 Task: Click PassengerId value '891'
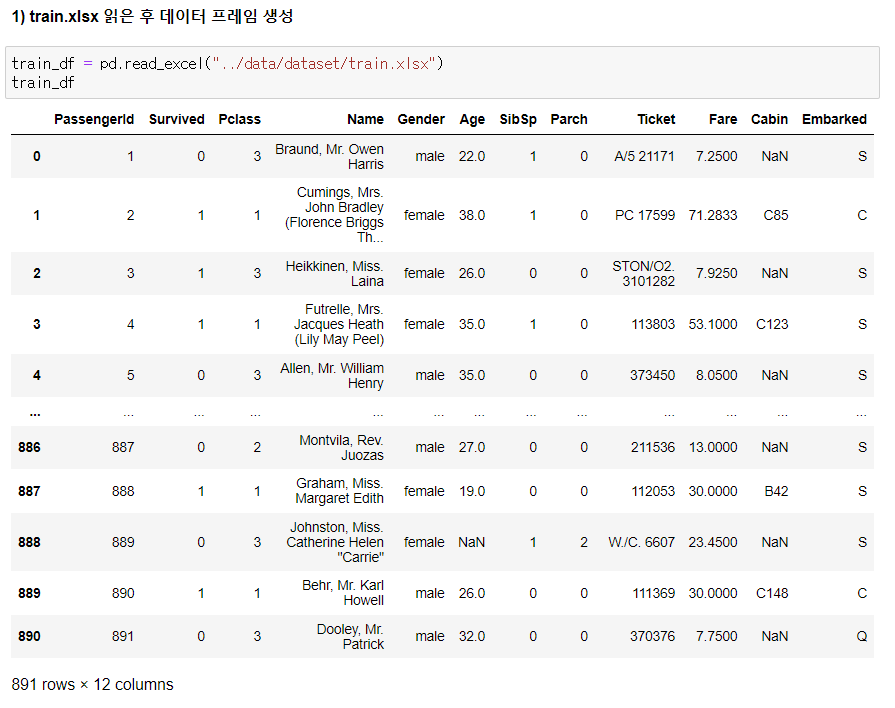123,636
